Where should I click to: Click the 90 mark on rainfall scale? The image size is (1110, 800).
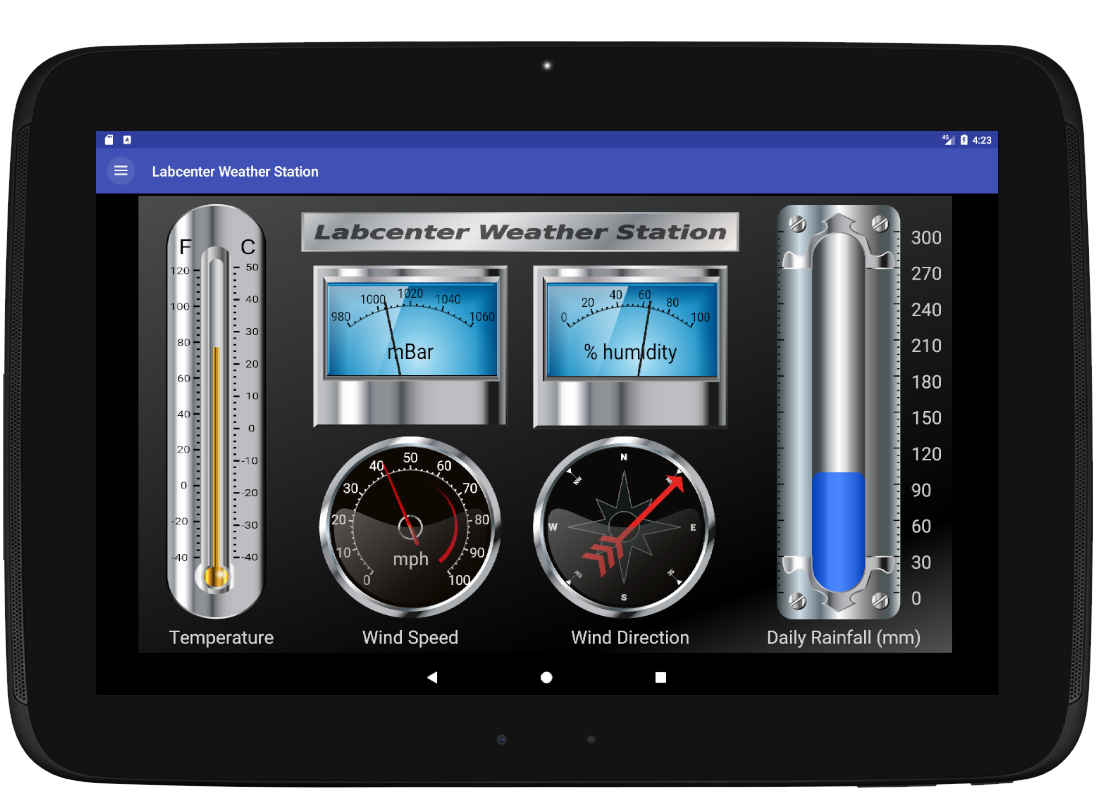921,491
